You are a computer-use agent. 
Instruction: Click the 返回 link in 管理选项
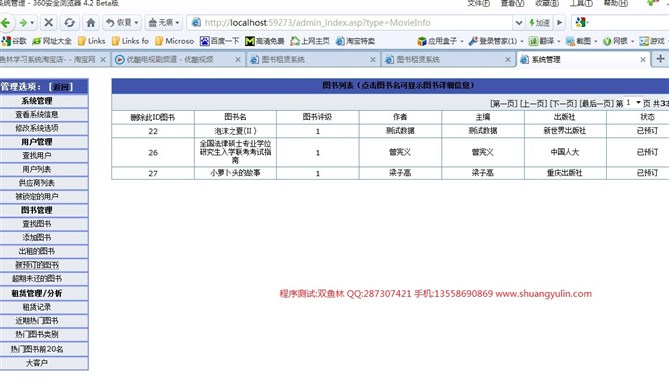[x=61, y=87]
